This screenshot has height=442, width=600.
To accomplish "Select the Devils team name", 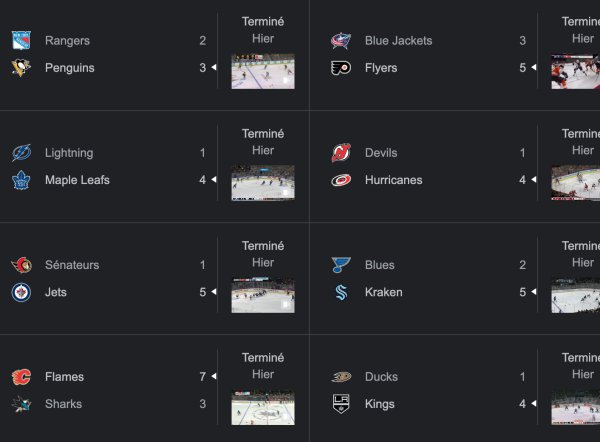I will (x=381, y=153).
